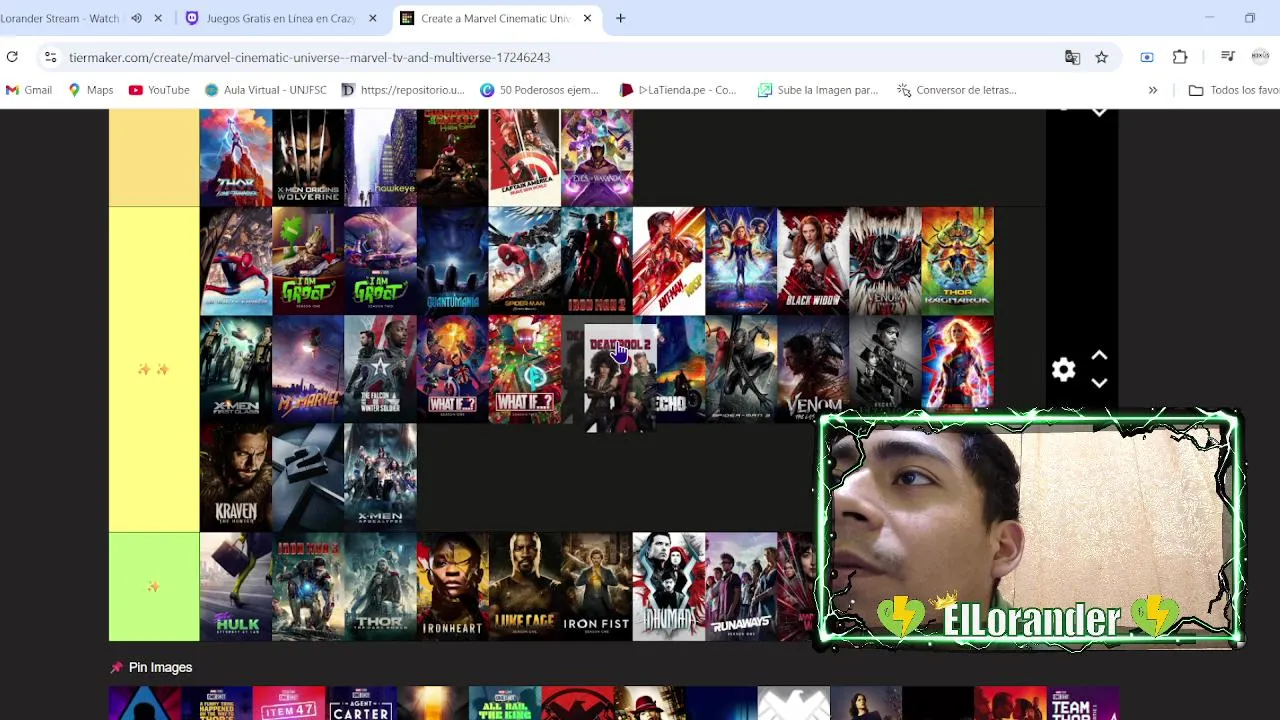Select the Iron Man 2 poster
Screen dimensions: 1280x720
[597, 261]
